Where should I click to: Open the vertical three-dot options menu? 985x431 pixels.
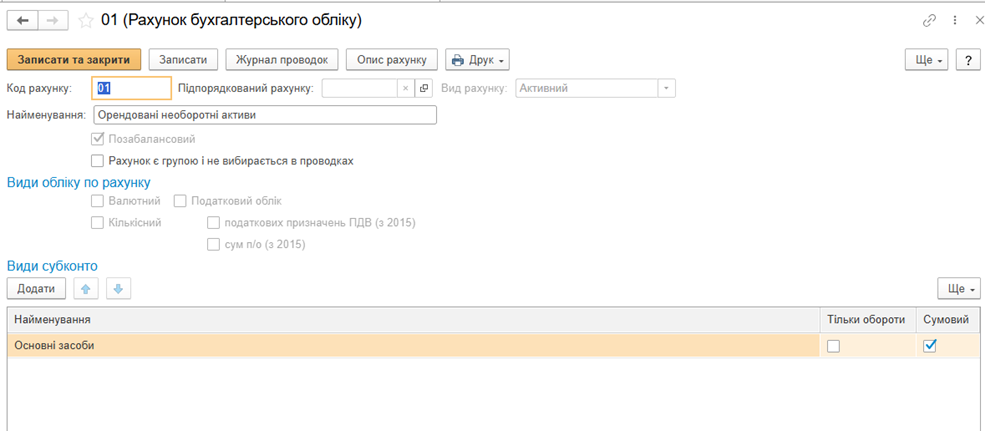955,21
